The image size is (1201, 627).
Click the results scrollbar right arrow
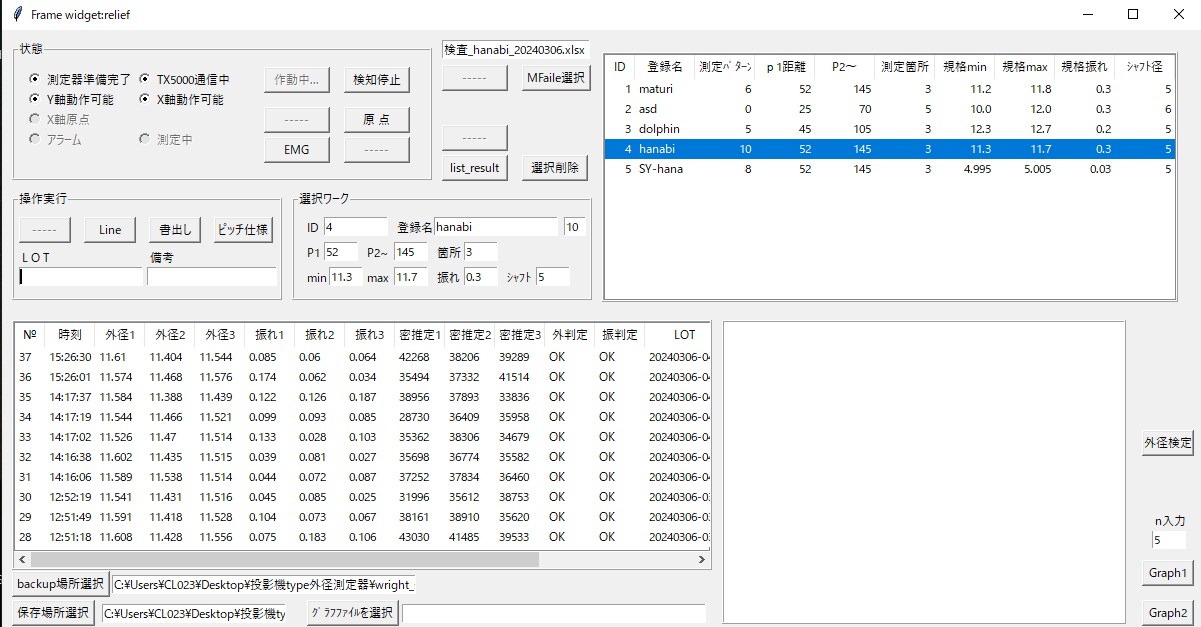[x=702, y=559]
